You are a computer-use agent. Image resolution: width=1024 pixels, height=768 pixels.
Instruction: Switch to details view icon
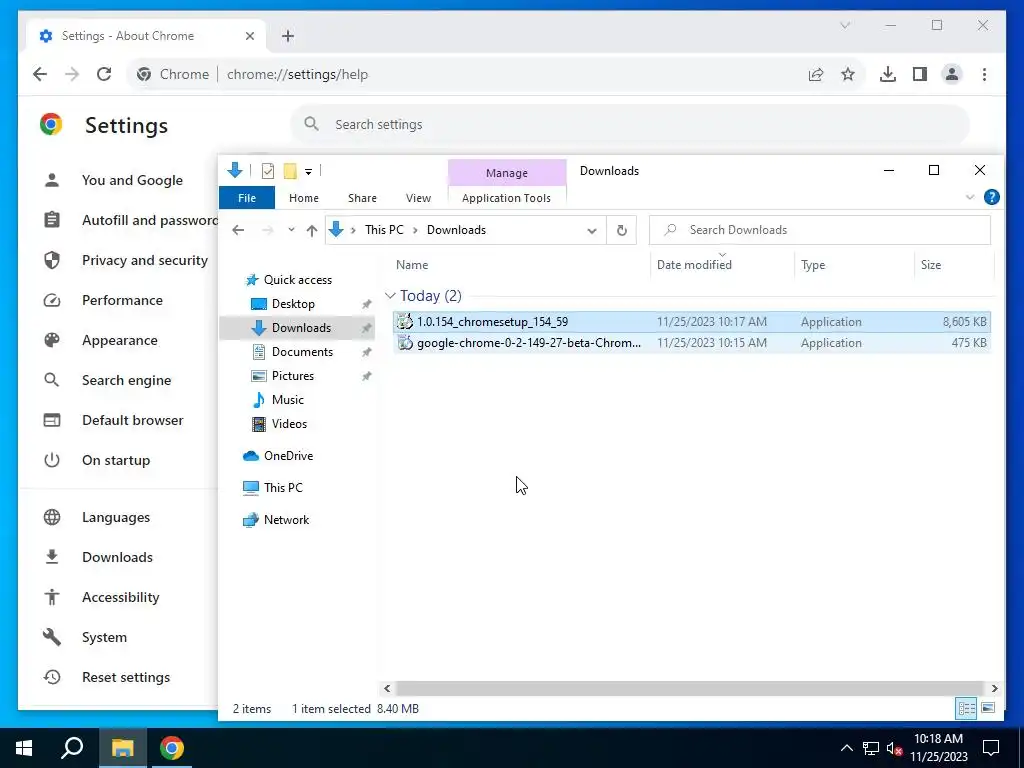click(x=967, y=708)
